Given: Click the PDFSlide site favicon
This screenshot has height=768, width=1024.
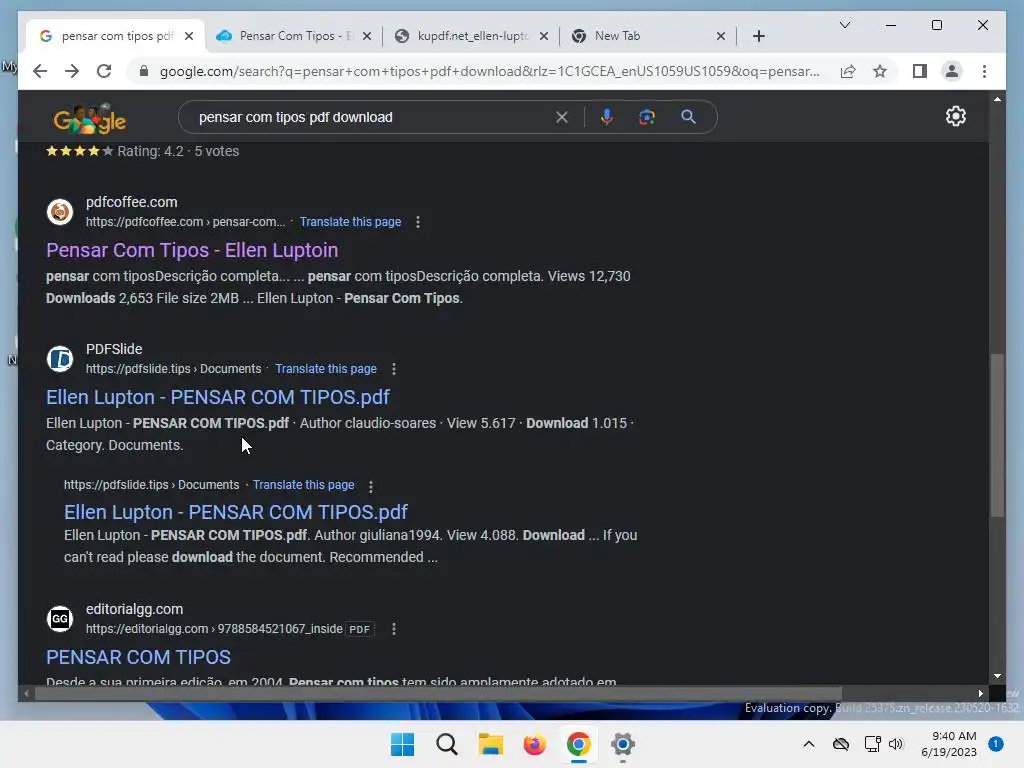Looking at the screenshot, I should (x=60, y=359).
